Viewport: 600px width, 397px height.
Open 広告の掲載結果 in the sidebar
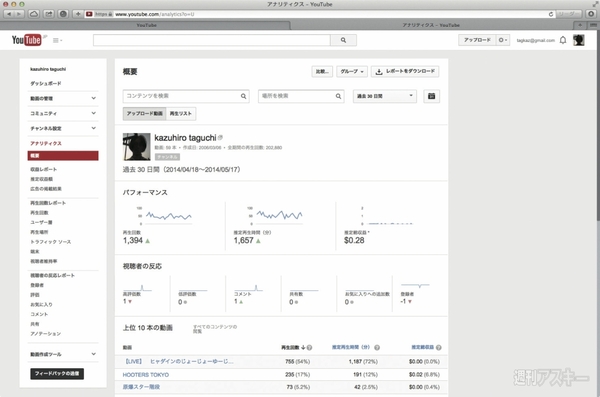point(46,189)
